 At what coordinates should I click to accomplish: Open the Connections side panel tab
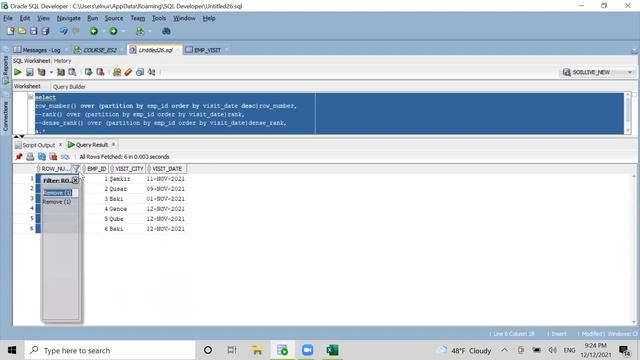5,116
